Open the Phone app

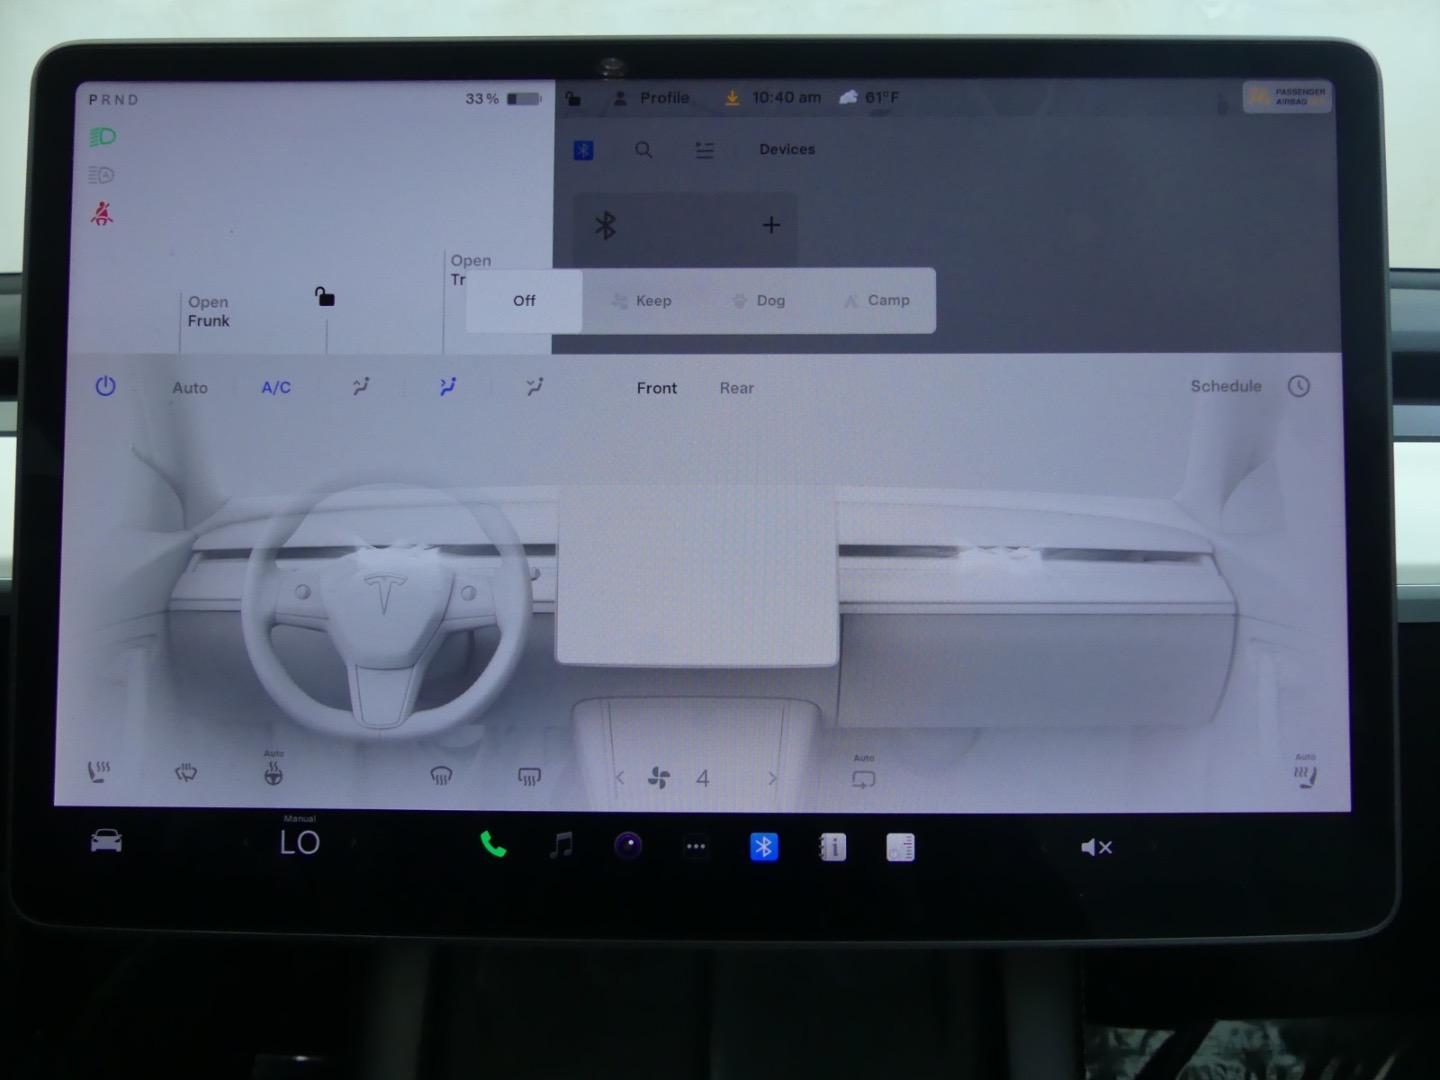click(493, 846)
